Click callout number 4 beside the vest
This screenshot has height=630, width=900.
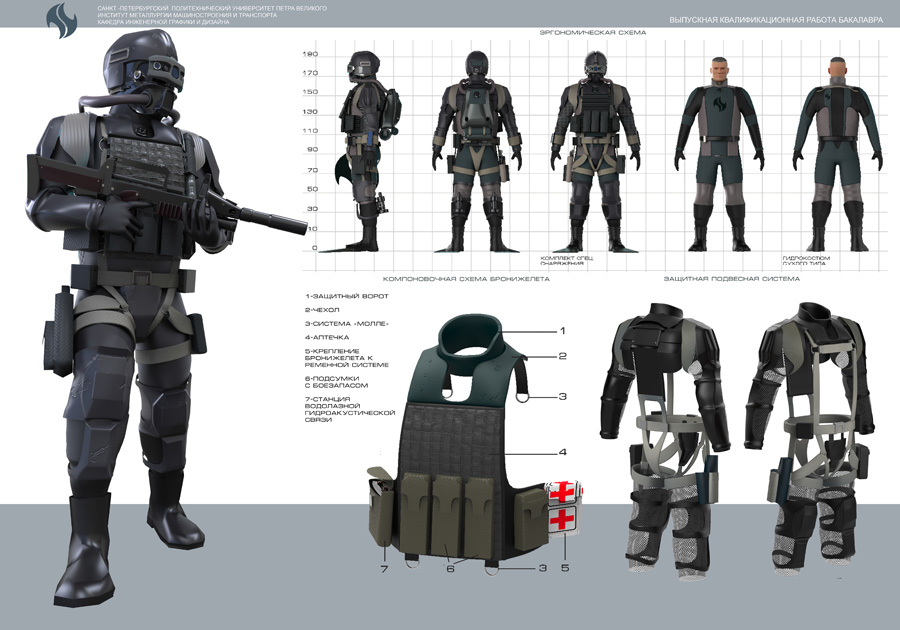(x=562, y=452)
